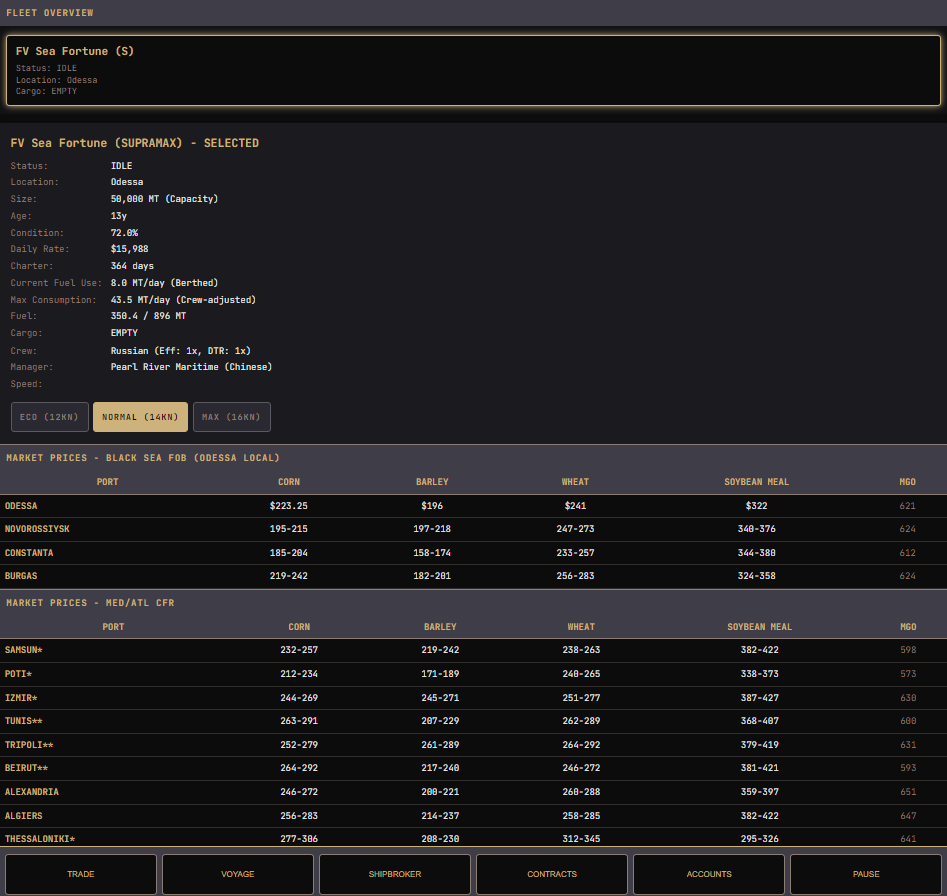Click the IZMIR* port name

coord(21,698)
